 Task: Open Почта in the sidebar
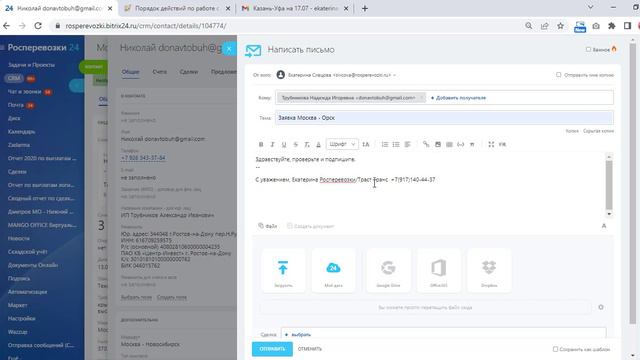[16, 105]
